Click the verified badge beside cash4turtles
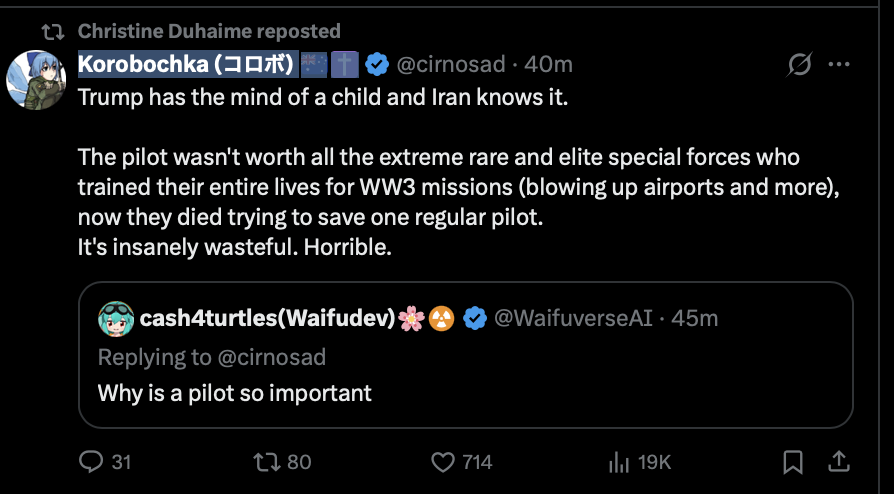Screen dimensions: 894x494 pos(475,318)
